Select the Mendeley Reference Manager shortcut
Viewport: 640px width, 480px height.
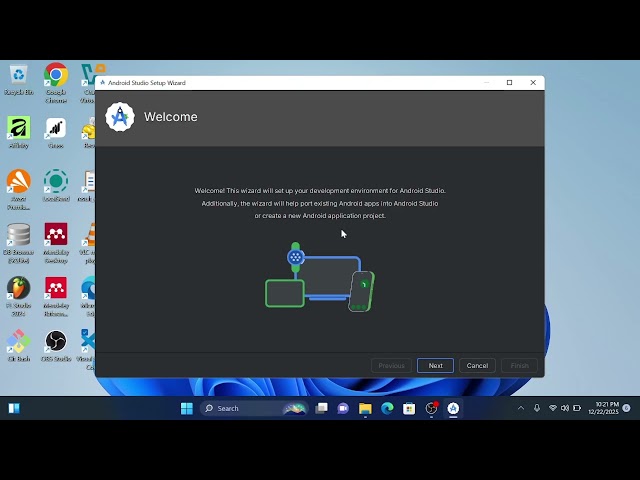[56, 297]
